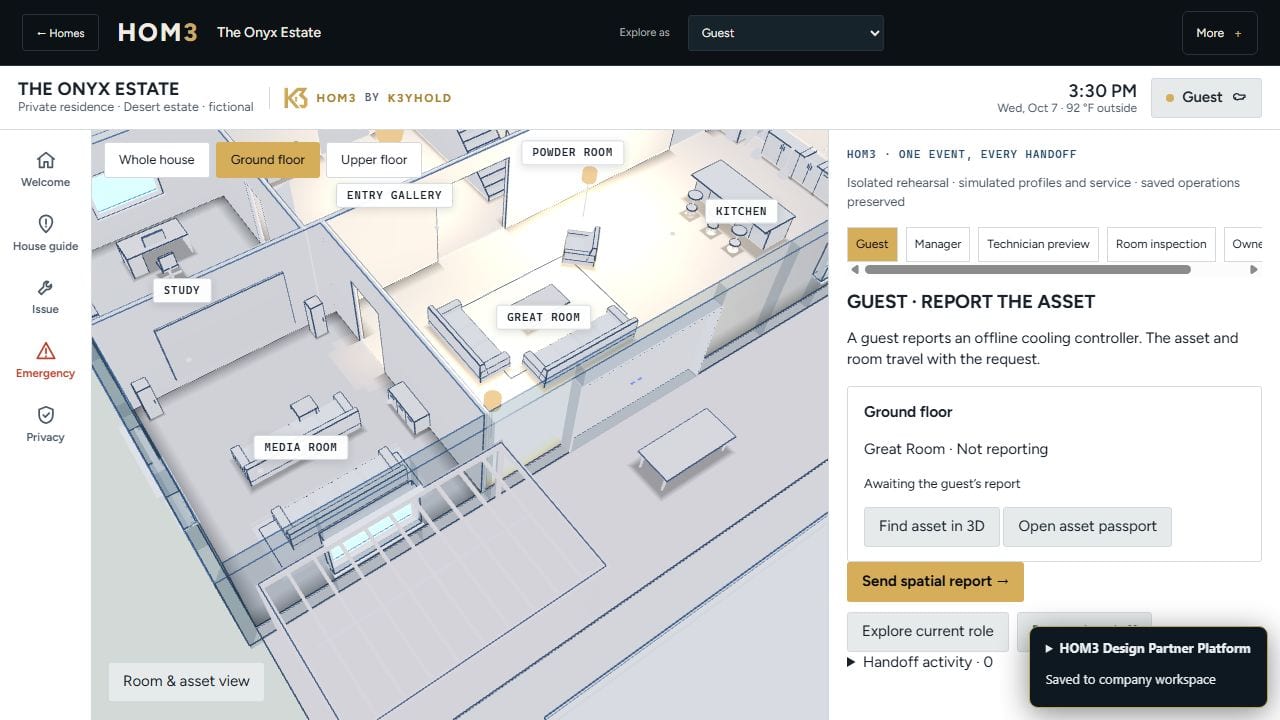Send spatial report
The image size is (1280, 720).
coord(935,582)
